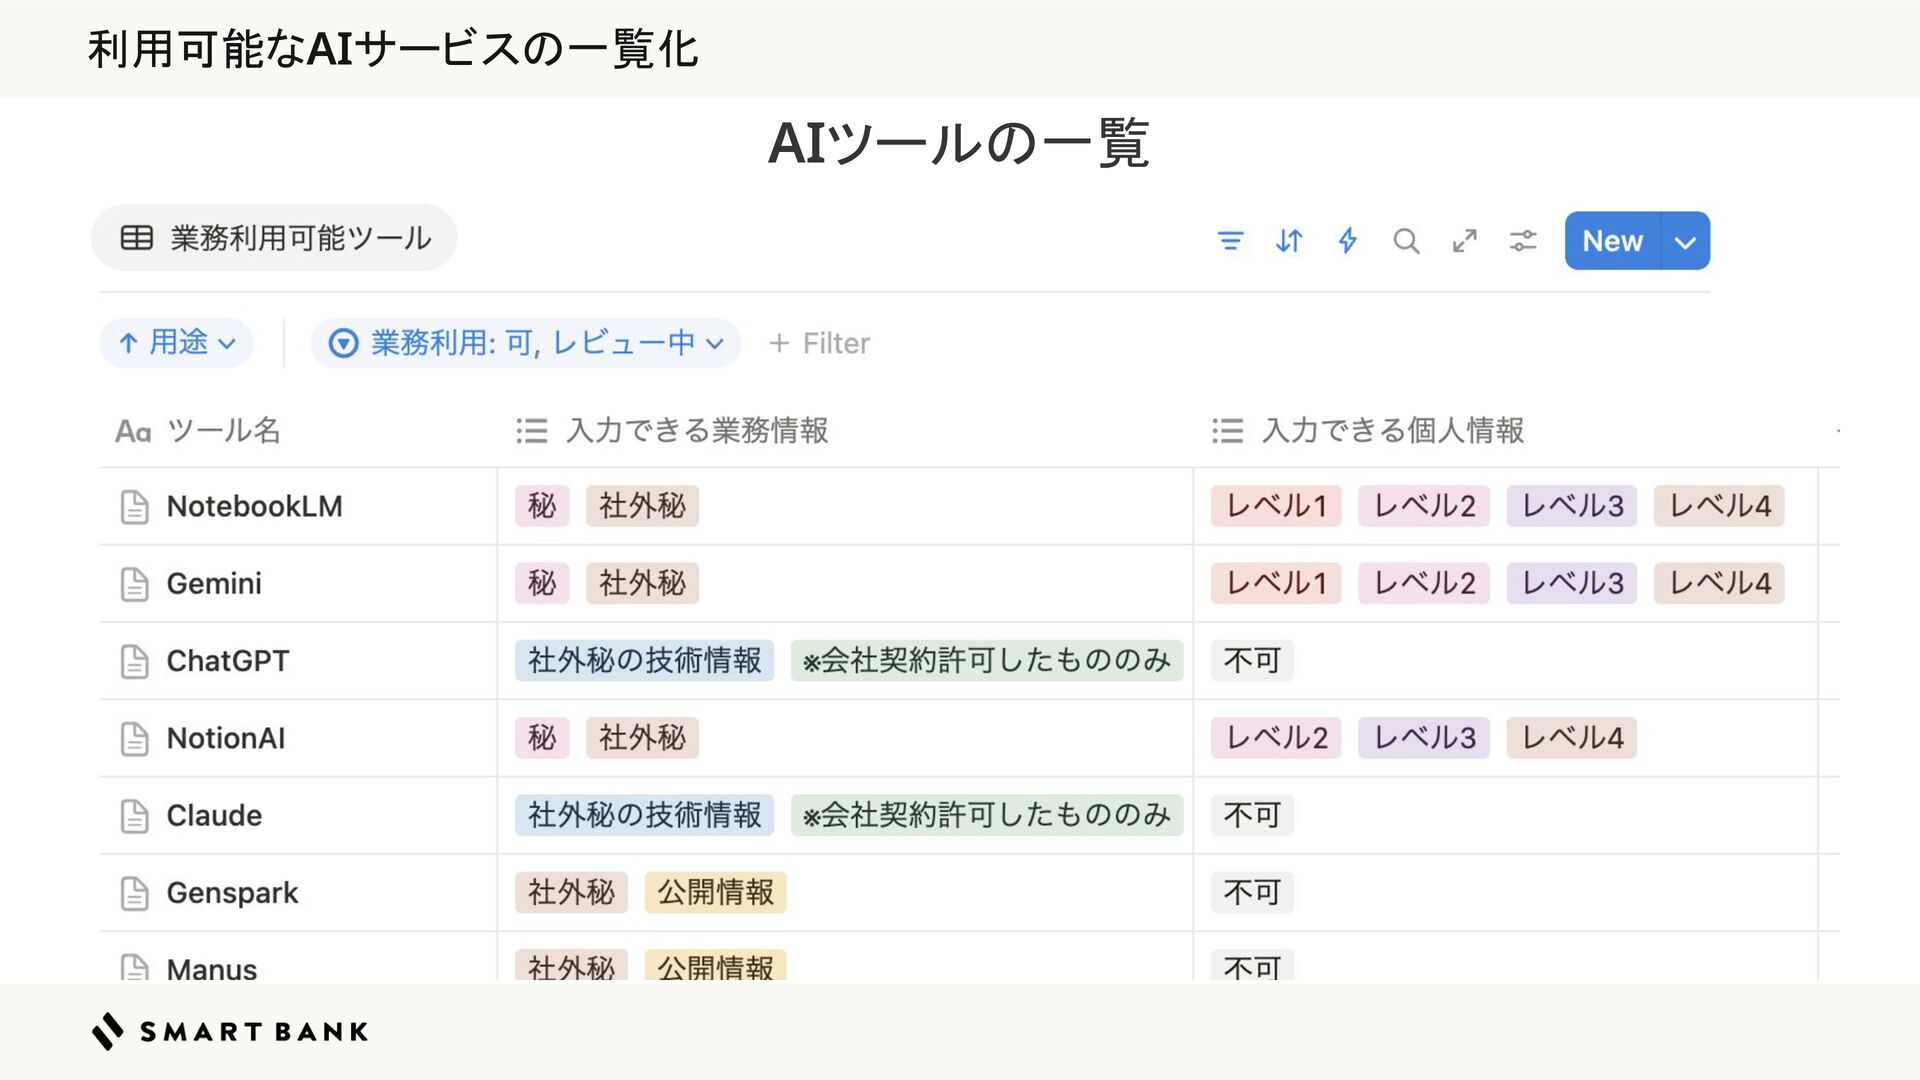Click the 不可 tag in Genspark row
Viewport: 1920px width, 1080px height.
pos(1252,892)
